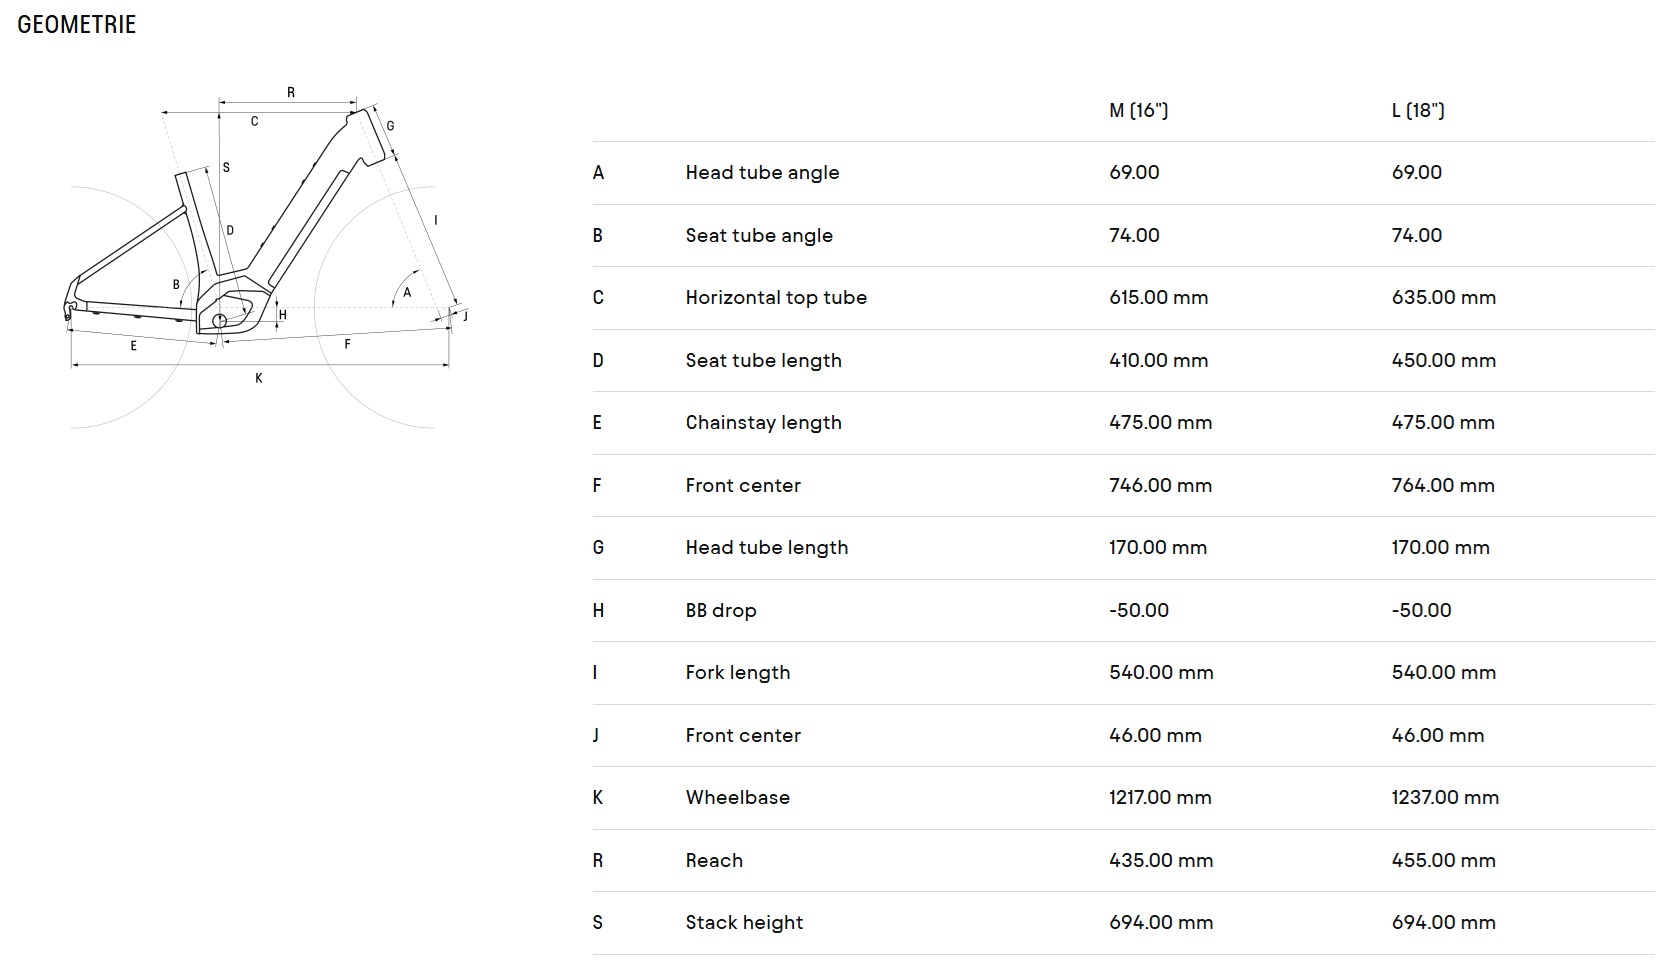The width and height of the screenshot is (1665, 978).
Task: Click the Stack height row label
Action: click(744, 923)
